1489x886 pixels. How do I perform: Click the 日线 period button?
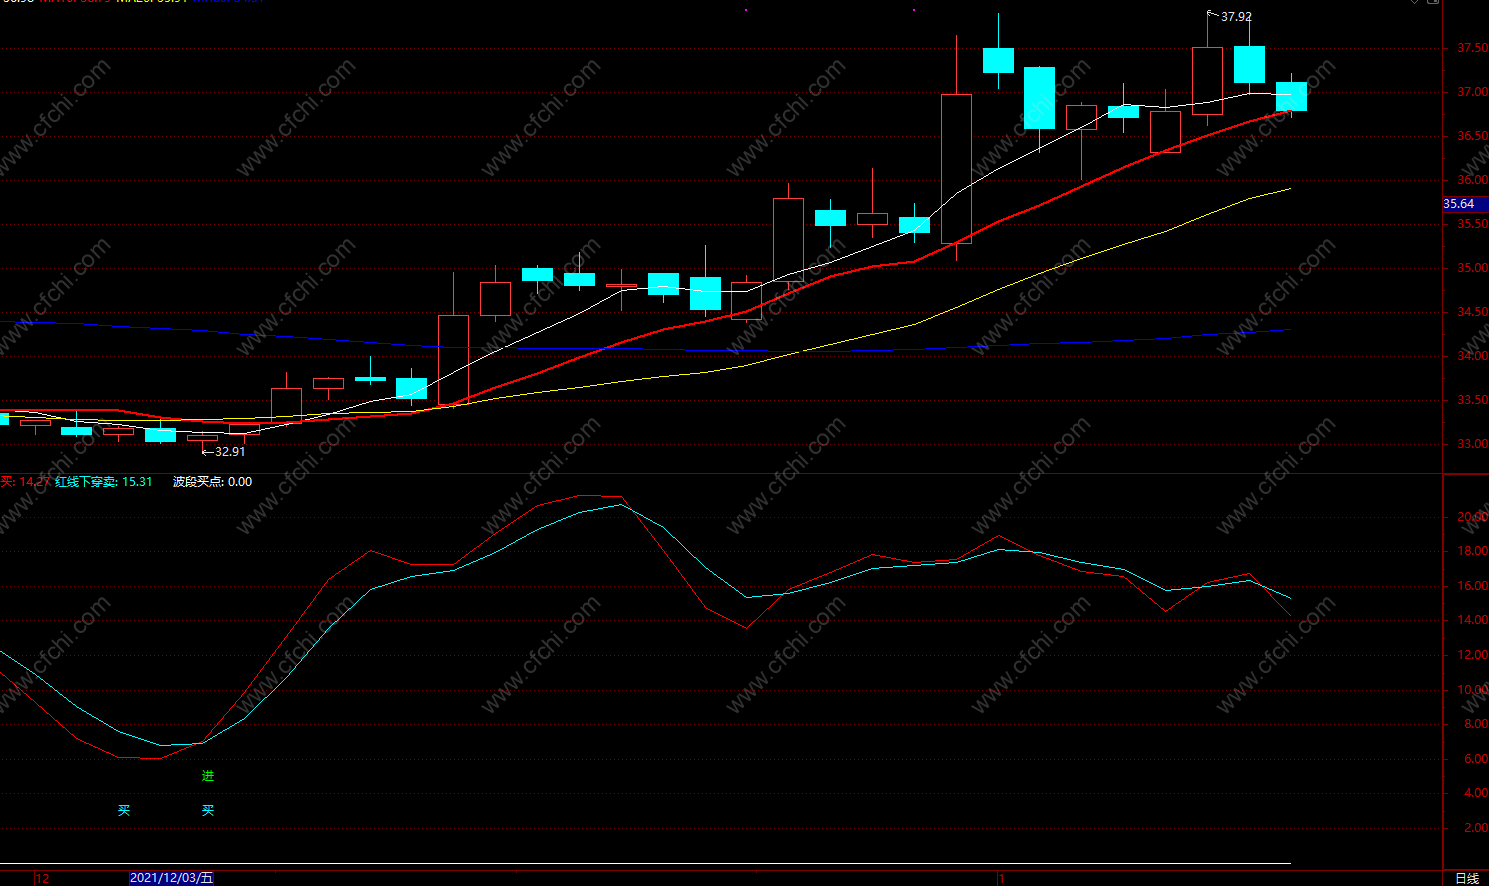click(x=1466, y=878)
